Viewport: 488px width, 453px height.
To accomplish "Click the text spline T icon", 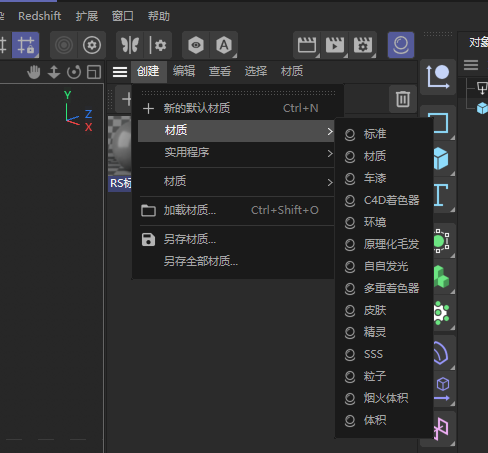I will [x=444, y=195].
